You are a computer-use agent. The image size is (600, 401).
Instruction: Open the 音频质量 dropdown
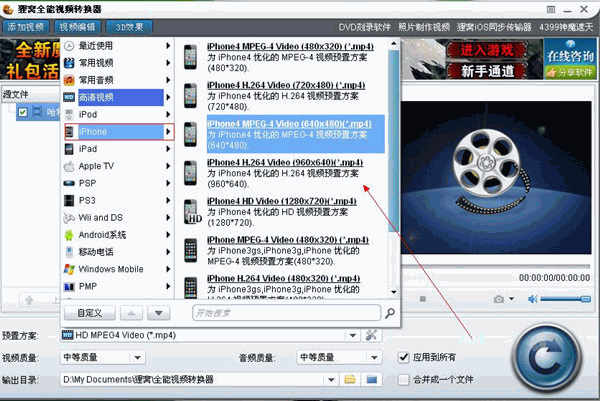pos(374,358)
